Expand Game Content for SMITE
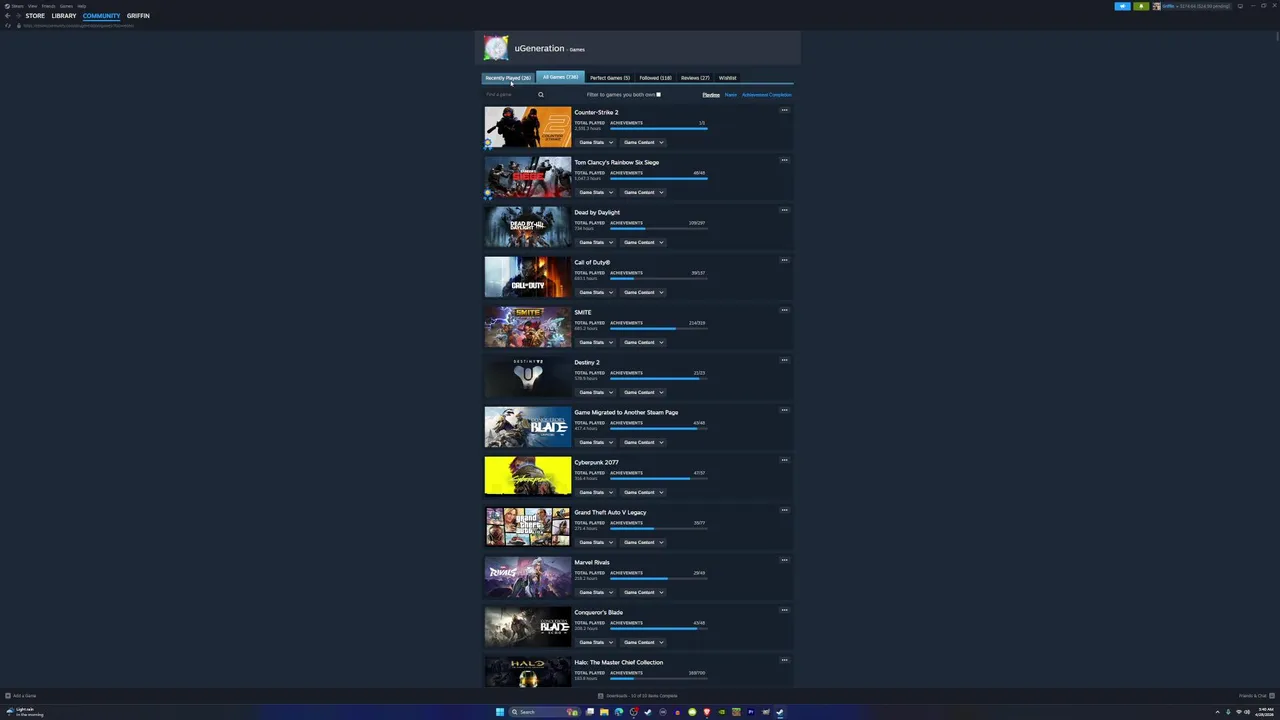 pyautogui.click(x=643, y=342)
